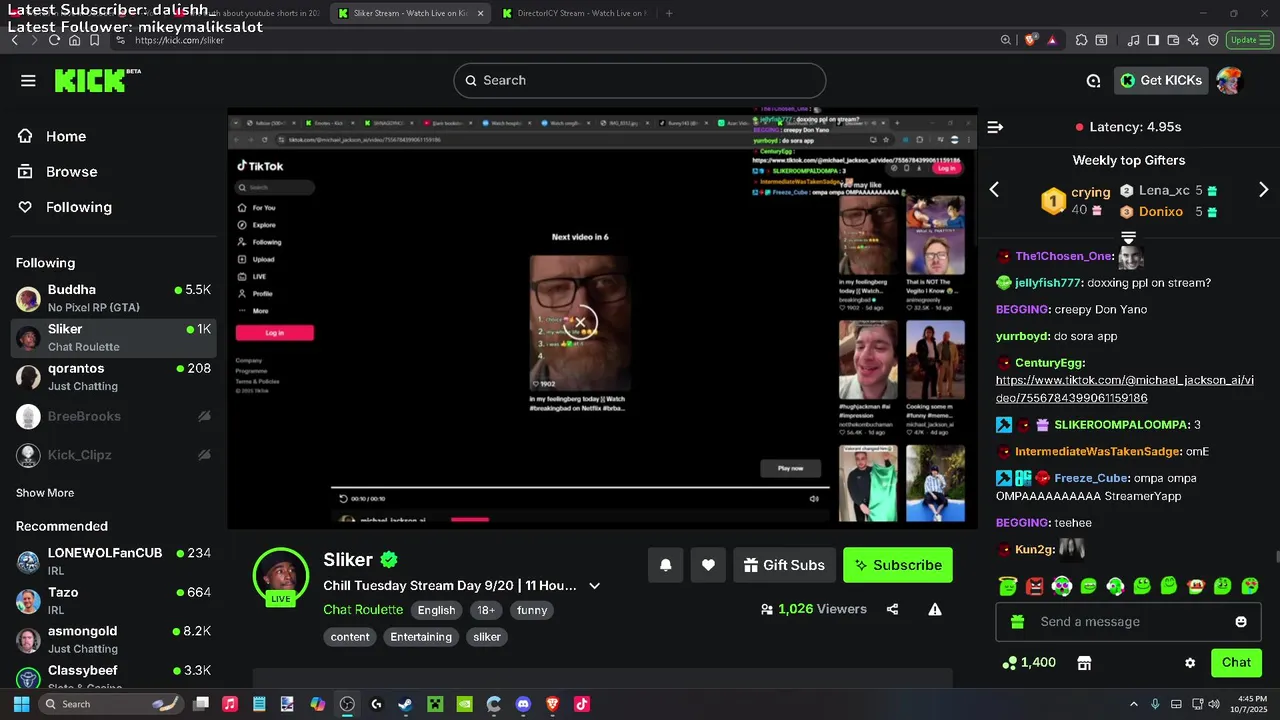1280x720 pixels.
Task: Expand the stream title details chevron
Action: [x=595, y=586]
